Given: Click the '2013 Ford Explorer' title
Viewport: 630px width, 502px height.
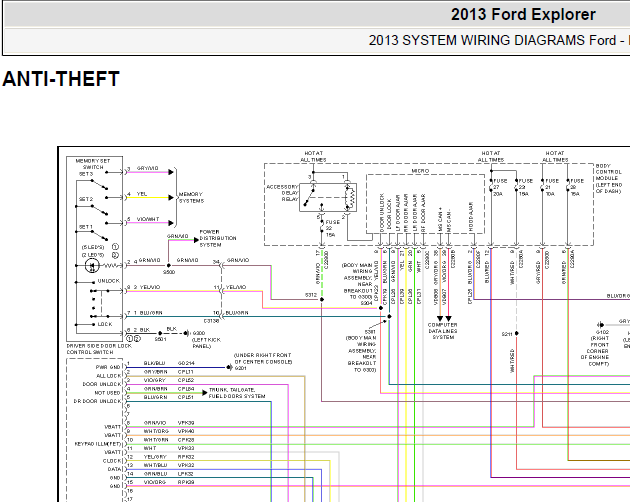Looking at the screenshot, I should 523,15.
